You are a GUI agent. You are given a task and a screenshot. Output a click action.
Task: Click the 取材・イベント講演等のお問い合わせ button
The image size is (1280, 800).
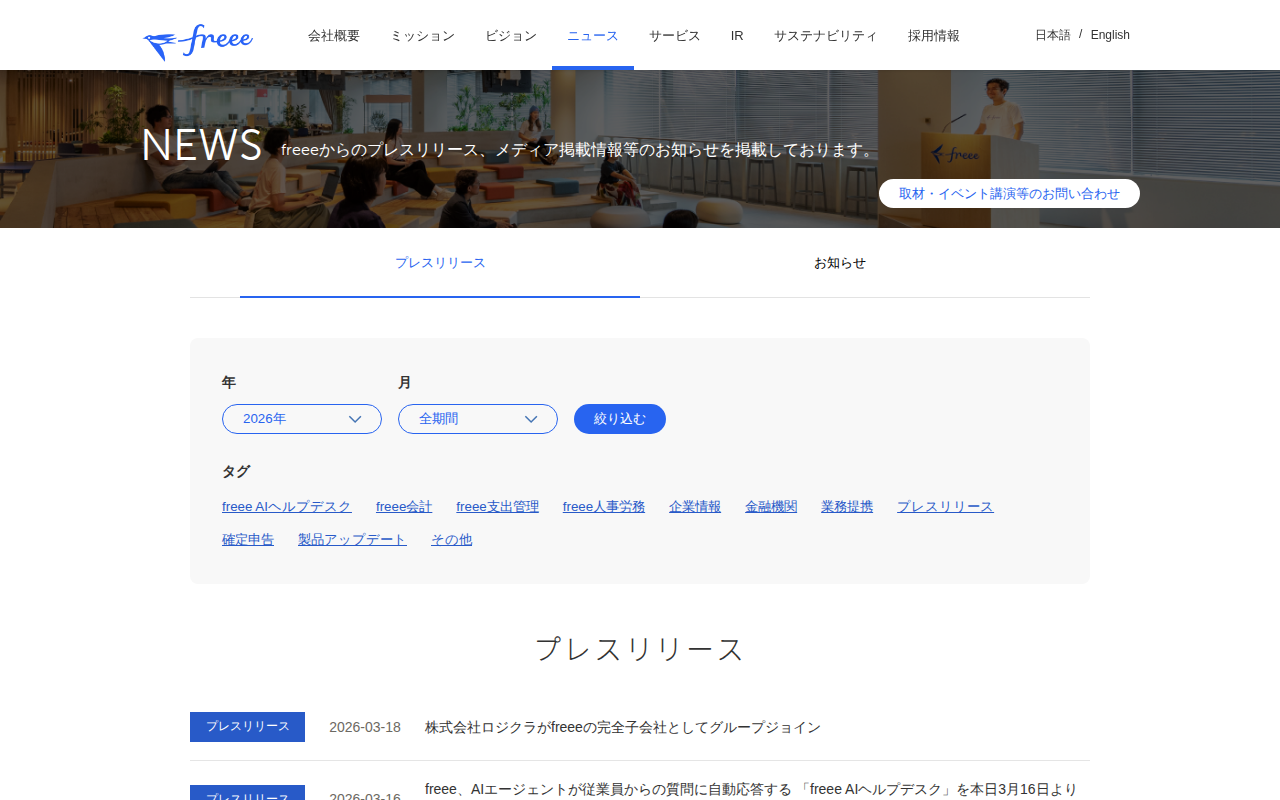point(1009,194)
